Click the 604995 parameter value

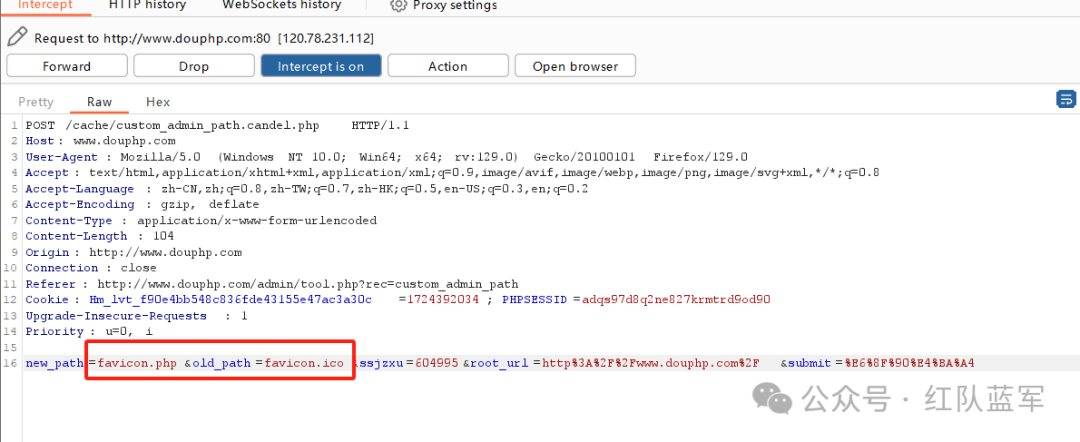point(437,363)
